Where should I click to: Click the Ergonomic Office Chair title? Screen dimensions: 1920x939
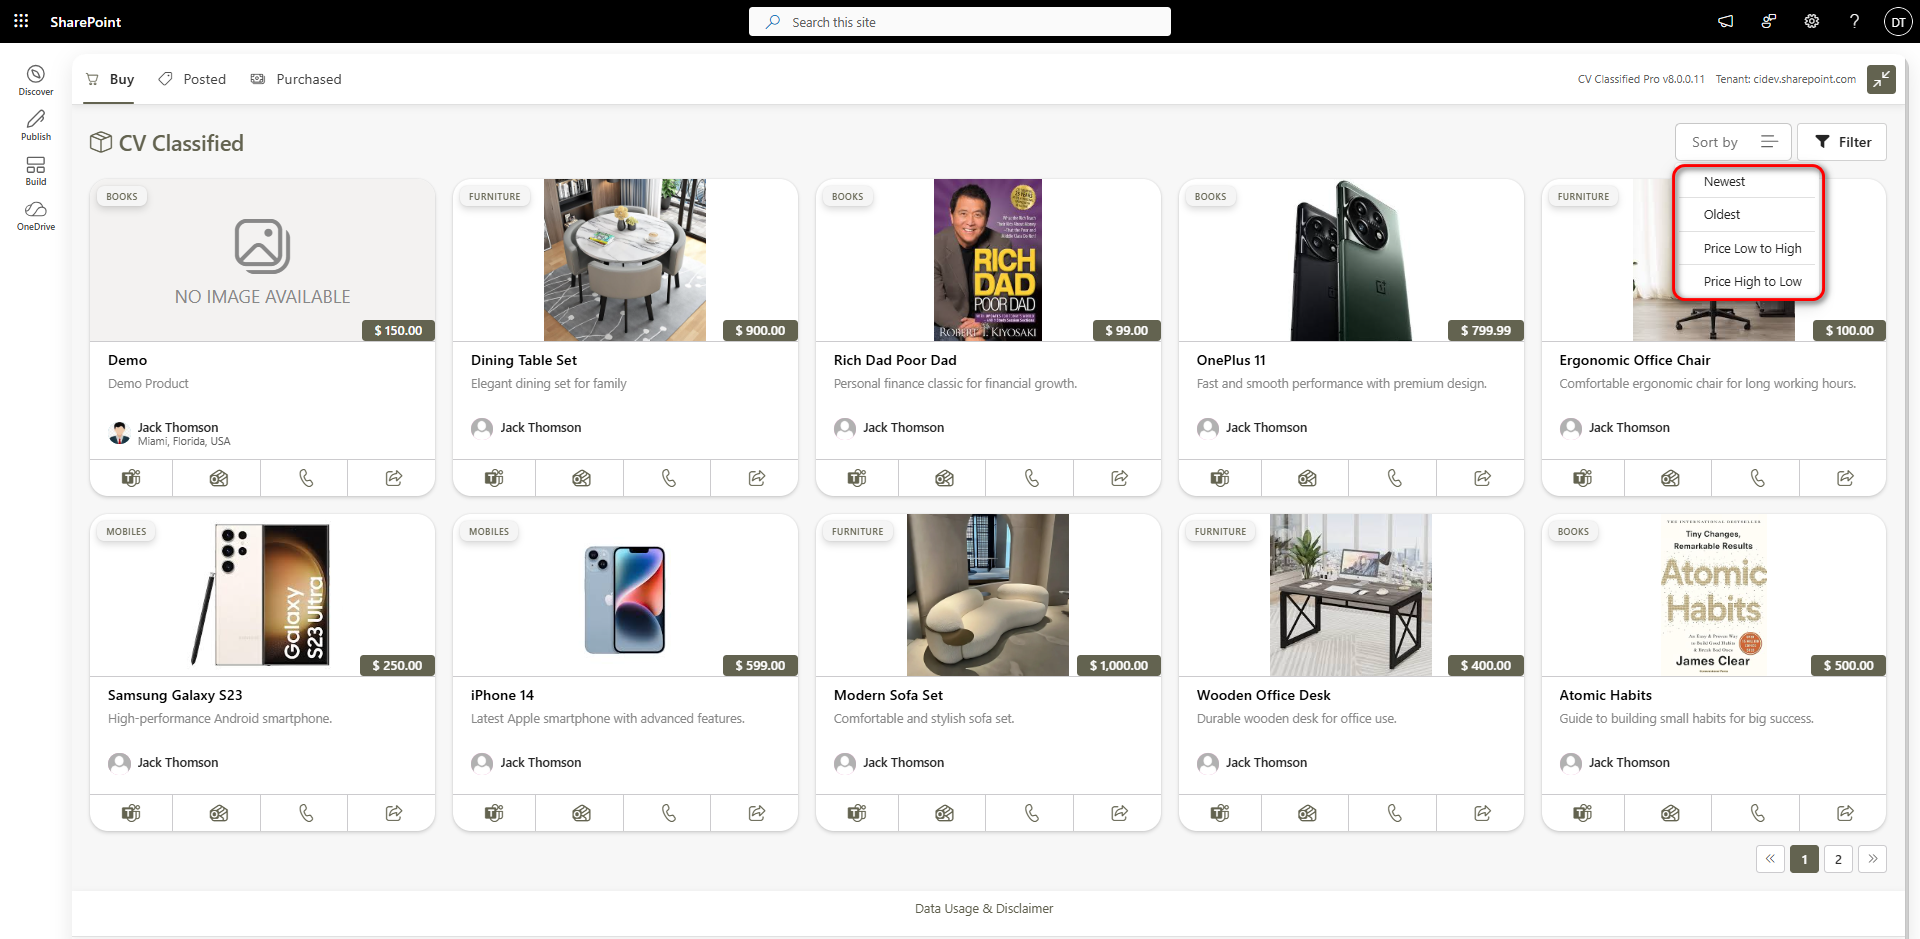[x=1634, y=360]
